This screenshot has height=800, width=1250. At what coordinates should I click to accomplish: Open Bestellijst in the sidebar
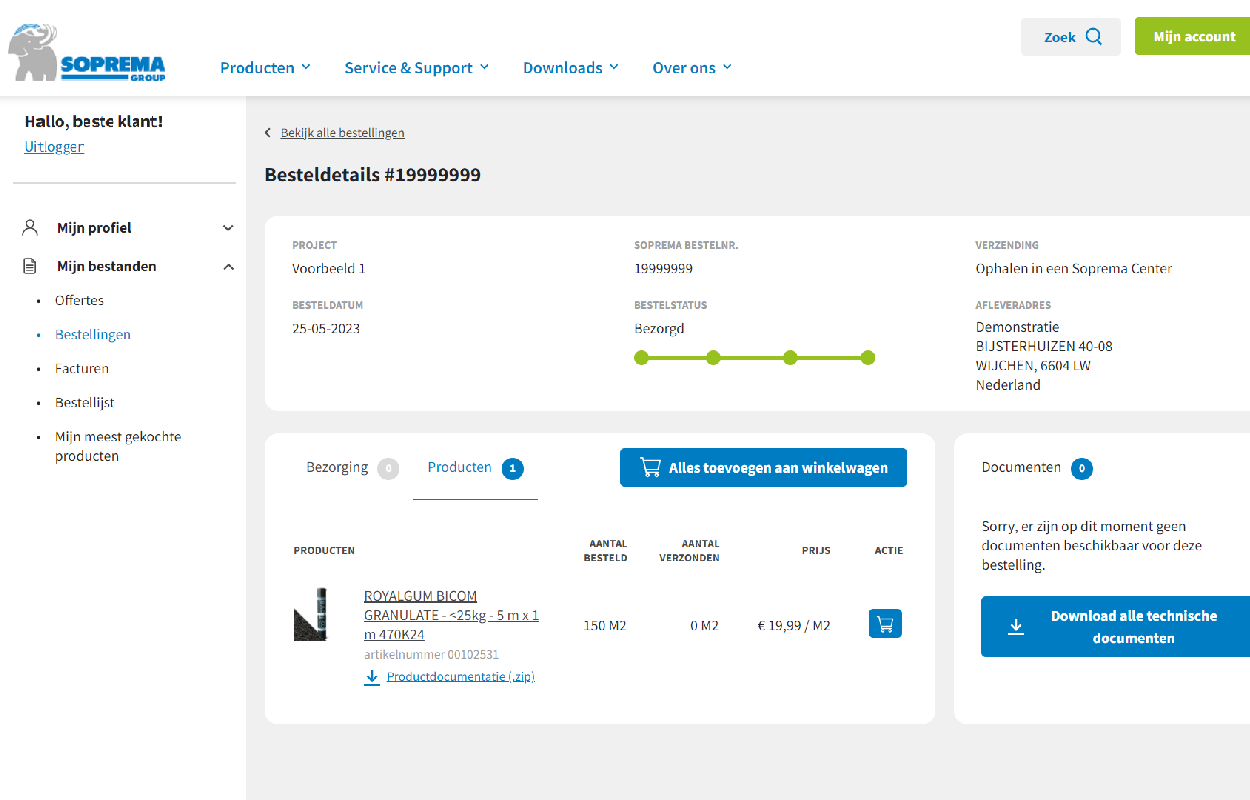pyautogui.click(x=85, y=402)
